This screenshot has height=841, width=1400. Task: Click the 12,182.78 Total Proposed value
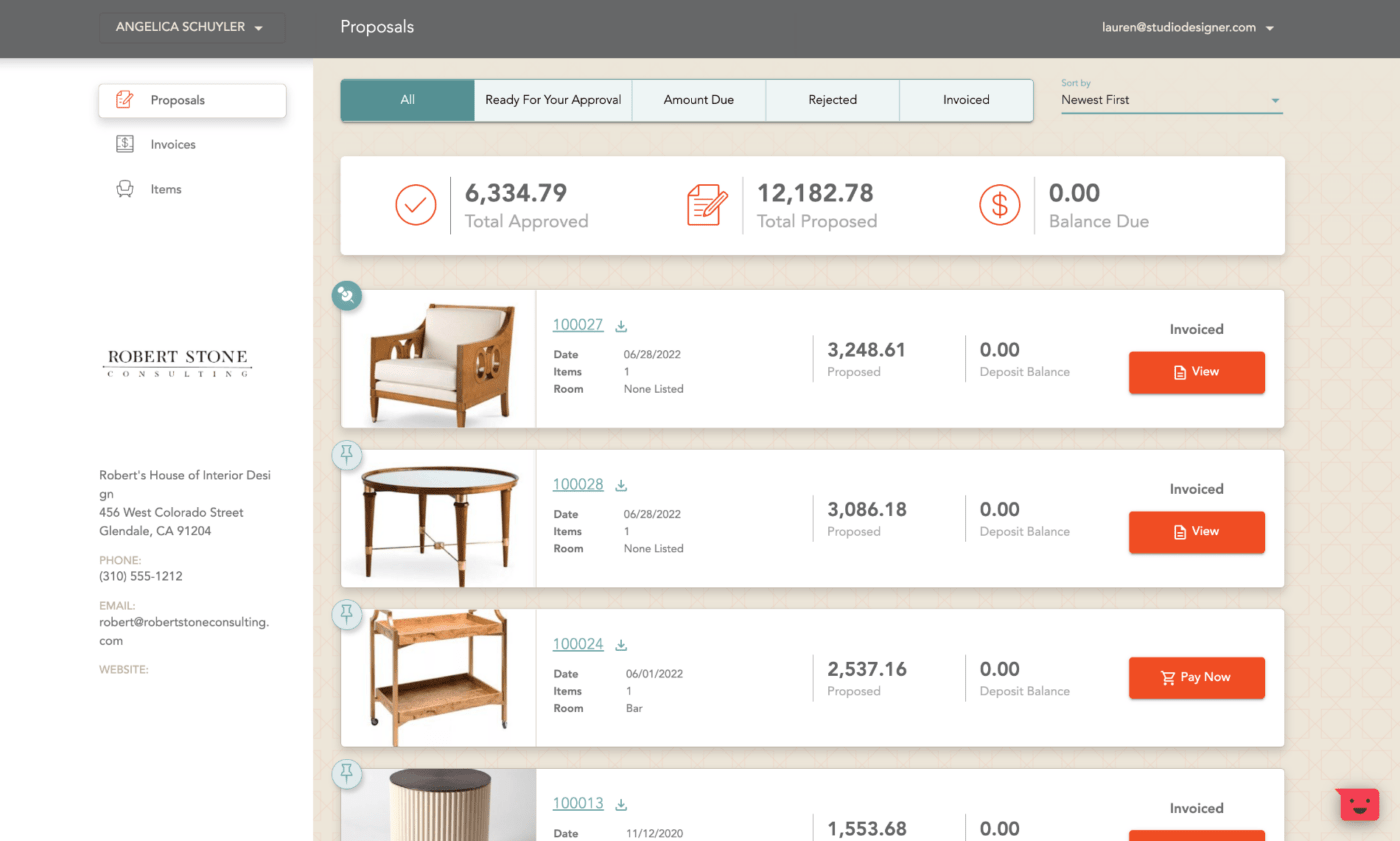pos(815,193)
